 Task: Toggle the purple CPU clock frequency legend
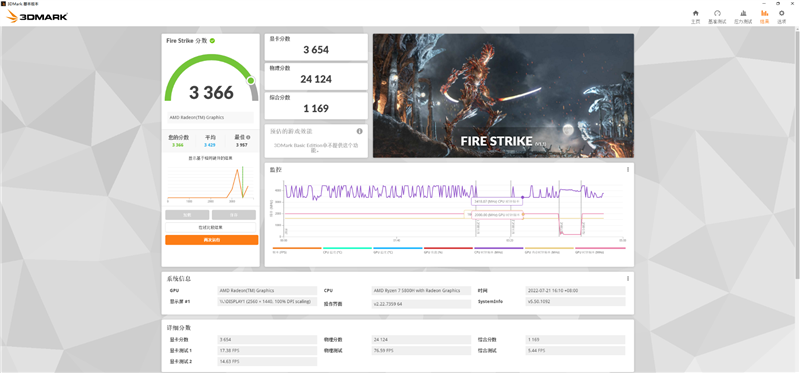(x=498, y=250)
